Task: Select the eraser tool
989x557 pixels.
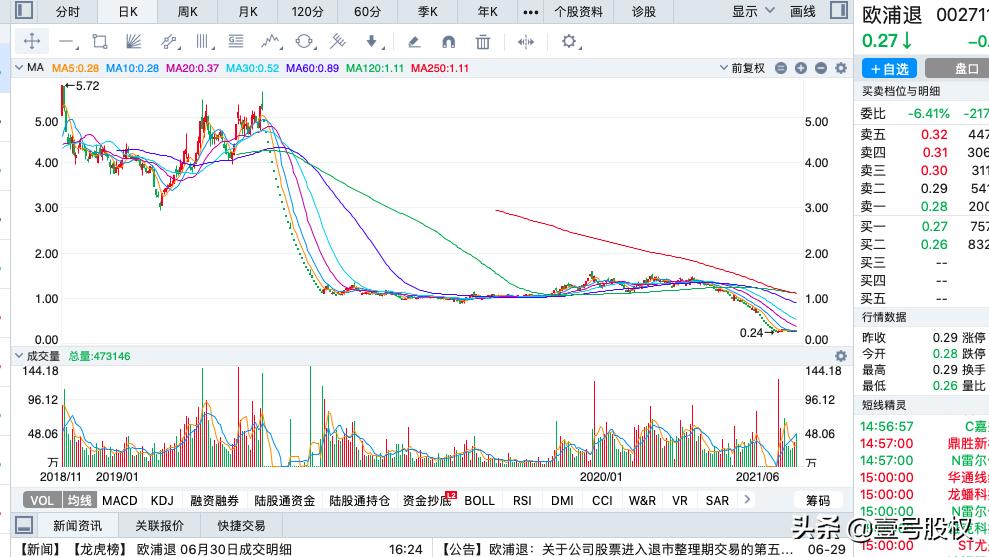Action: (x=414, y=42)
